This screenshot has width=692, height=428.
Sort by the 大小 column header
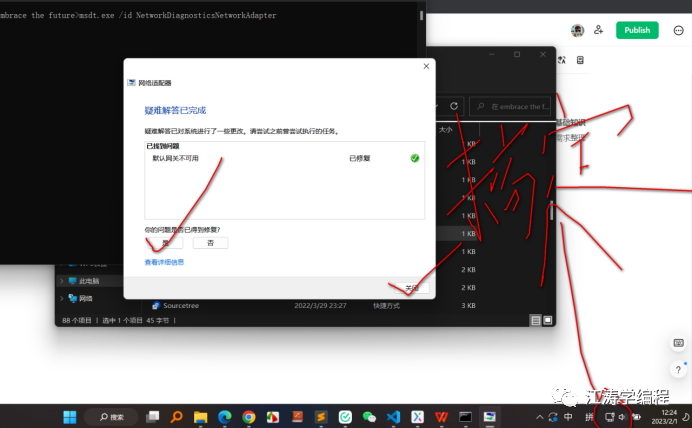pos(446,129)
